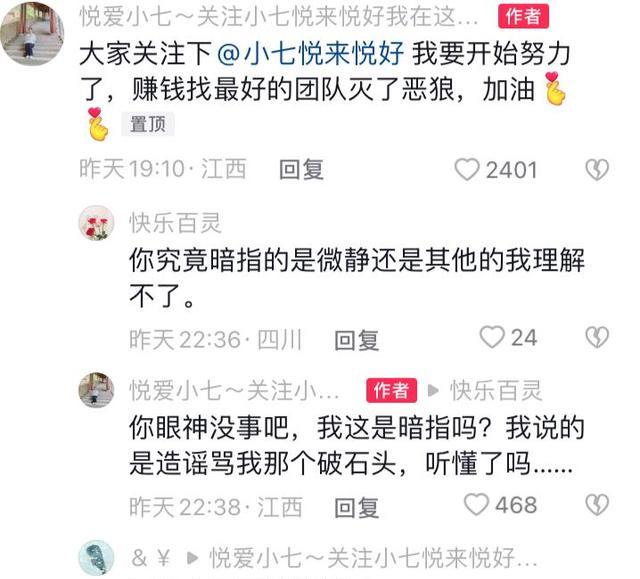Image resolution: width=640 pixels, height=579 pixels.
Task: Open the & ¥ user's avatar
Action: tap(96, 558)
